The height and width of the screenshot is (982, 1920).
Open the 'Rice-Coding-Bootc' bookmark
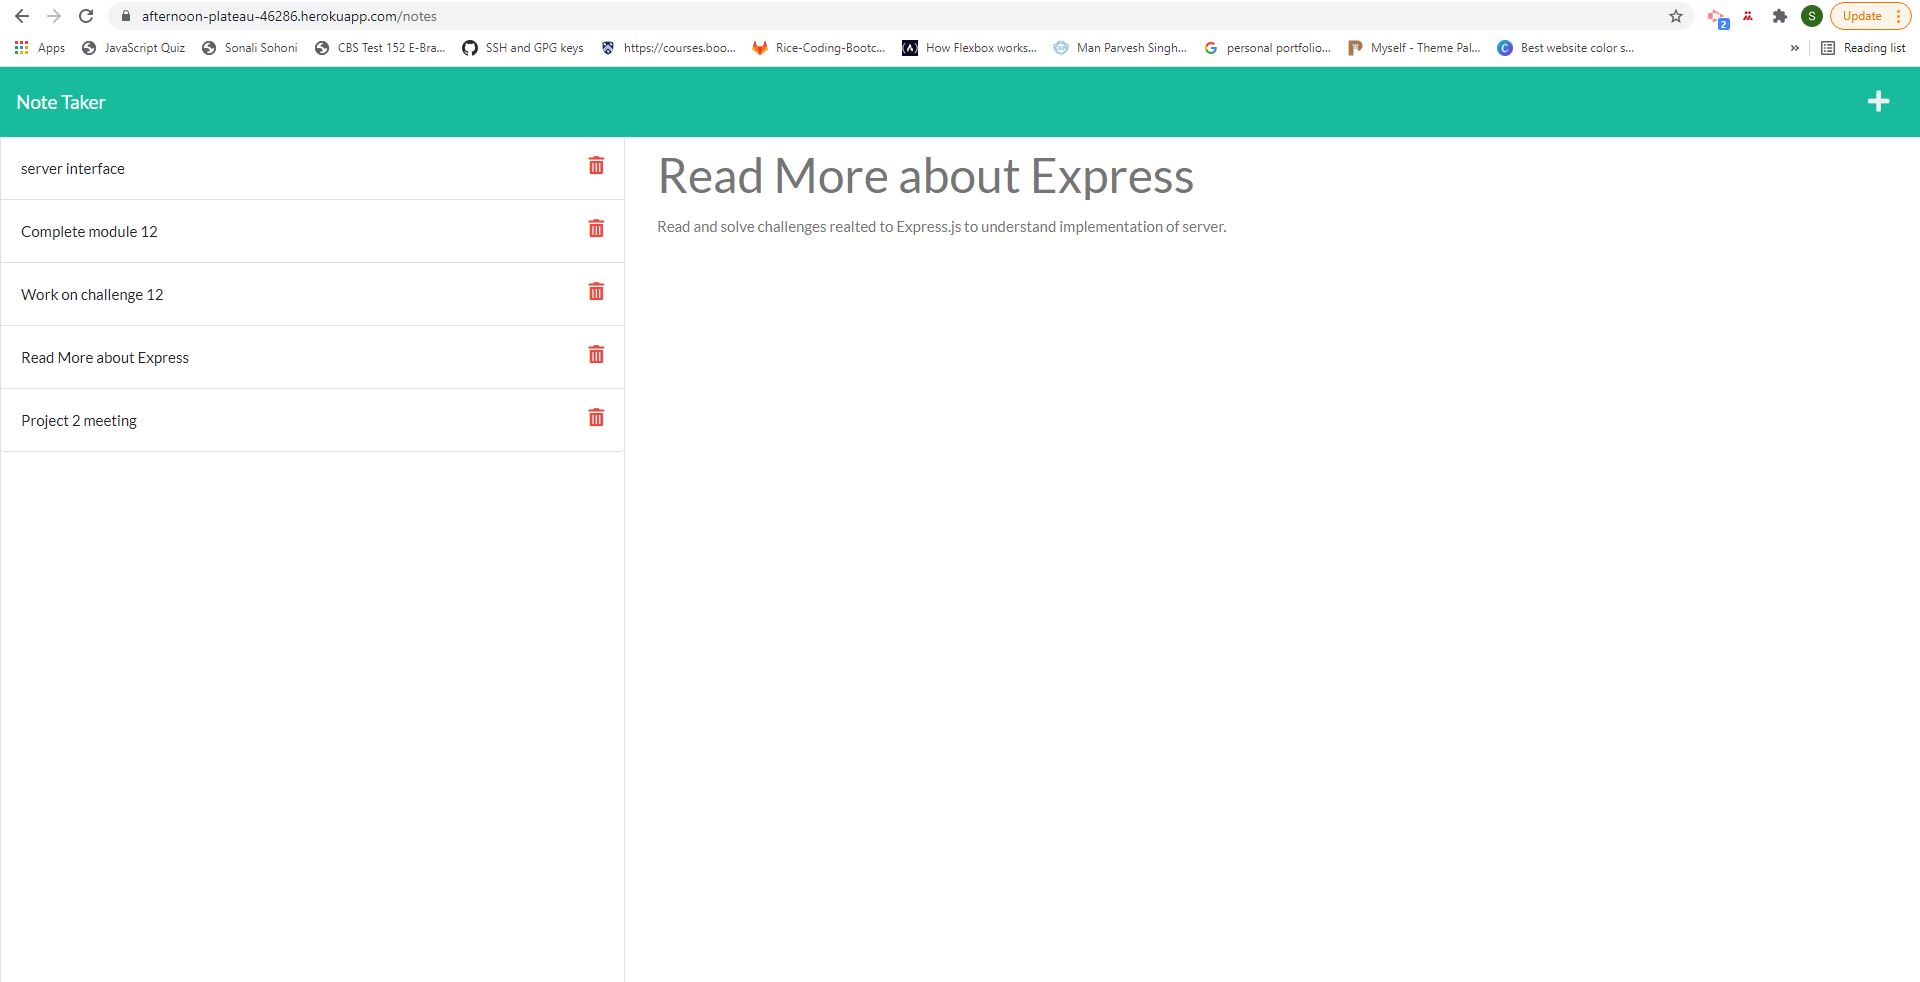[818, 47]
